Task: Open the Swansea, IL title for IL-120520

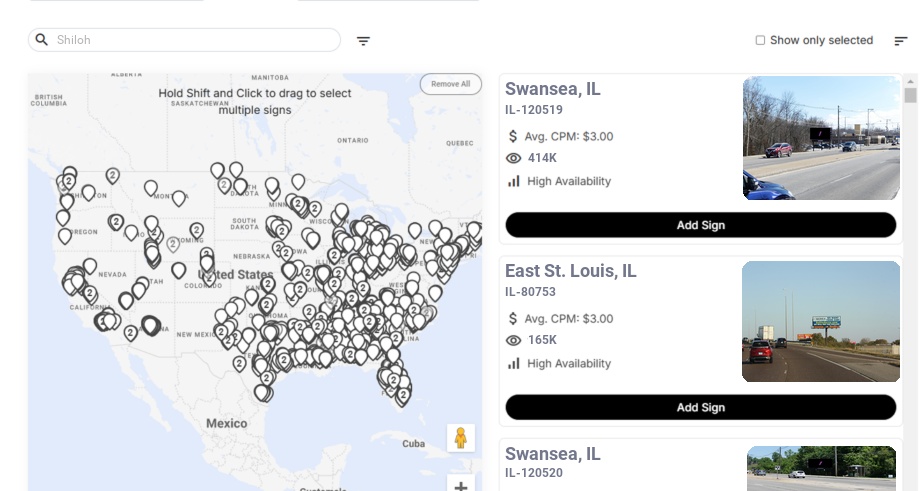Action: click(553, 454)
